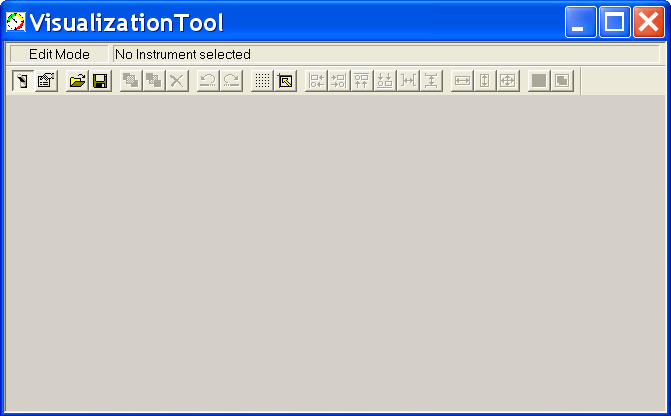Align instruments to the bottom
The width and height of the screenshot is (671, 416).
(x=385, y=80)
